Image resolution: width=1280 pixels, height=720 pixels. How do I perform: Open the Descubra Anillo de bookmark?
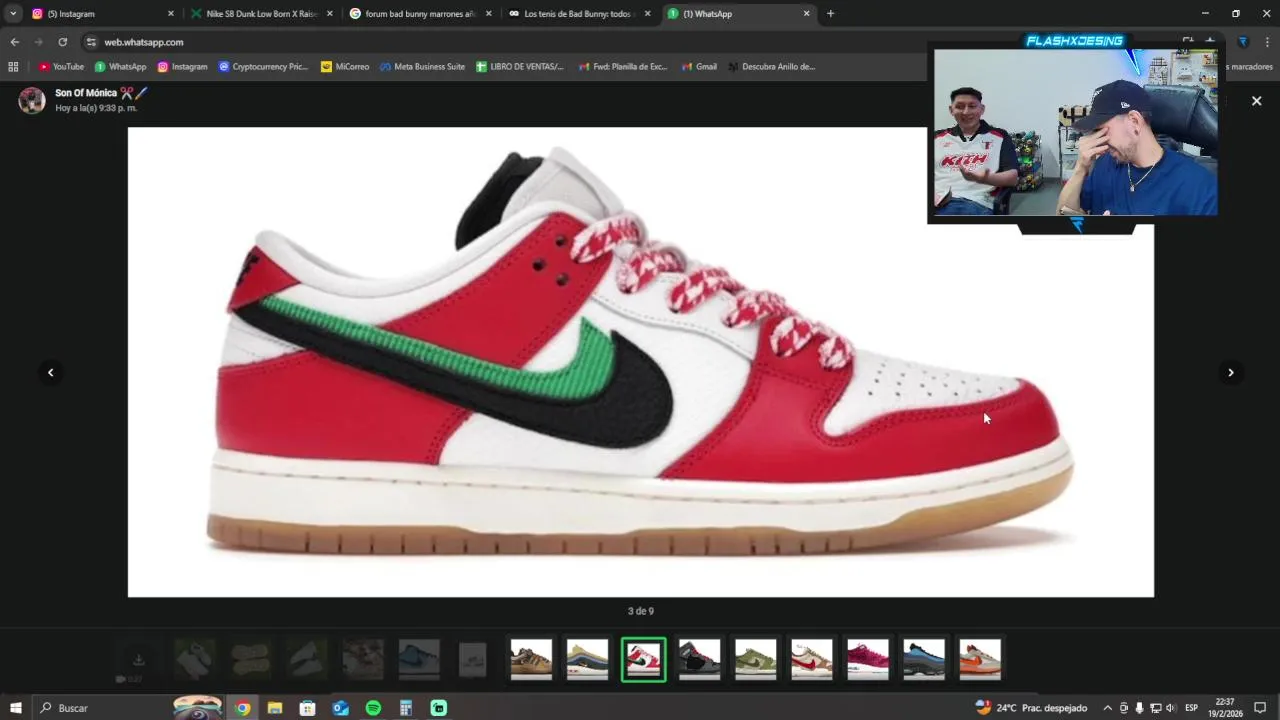pos(771,67)
